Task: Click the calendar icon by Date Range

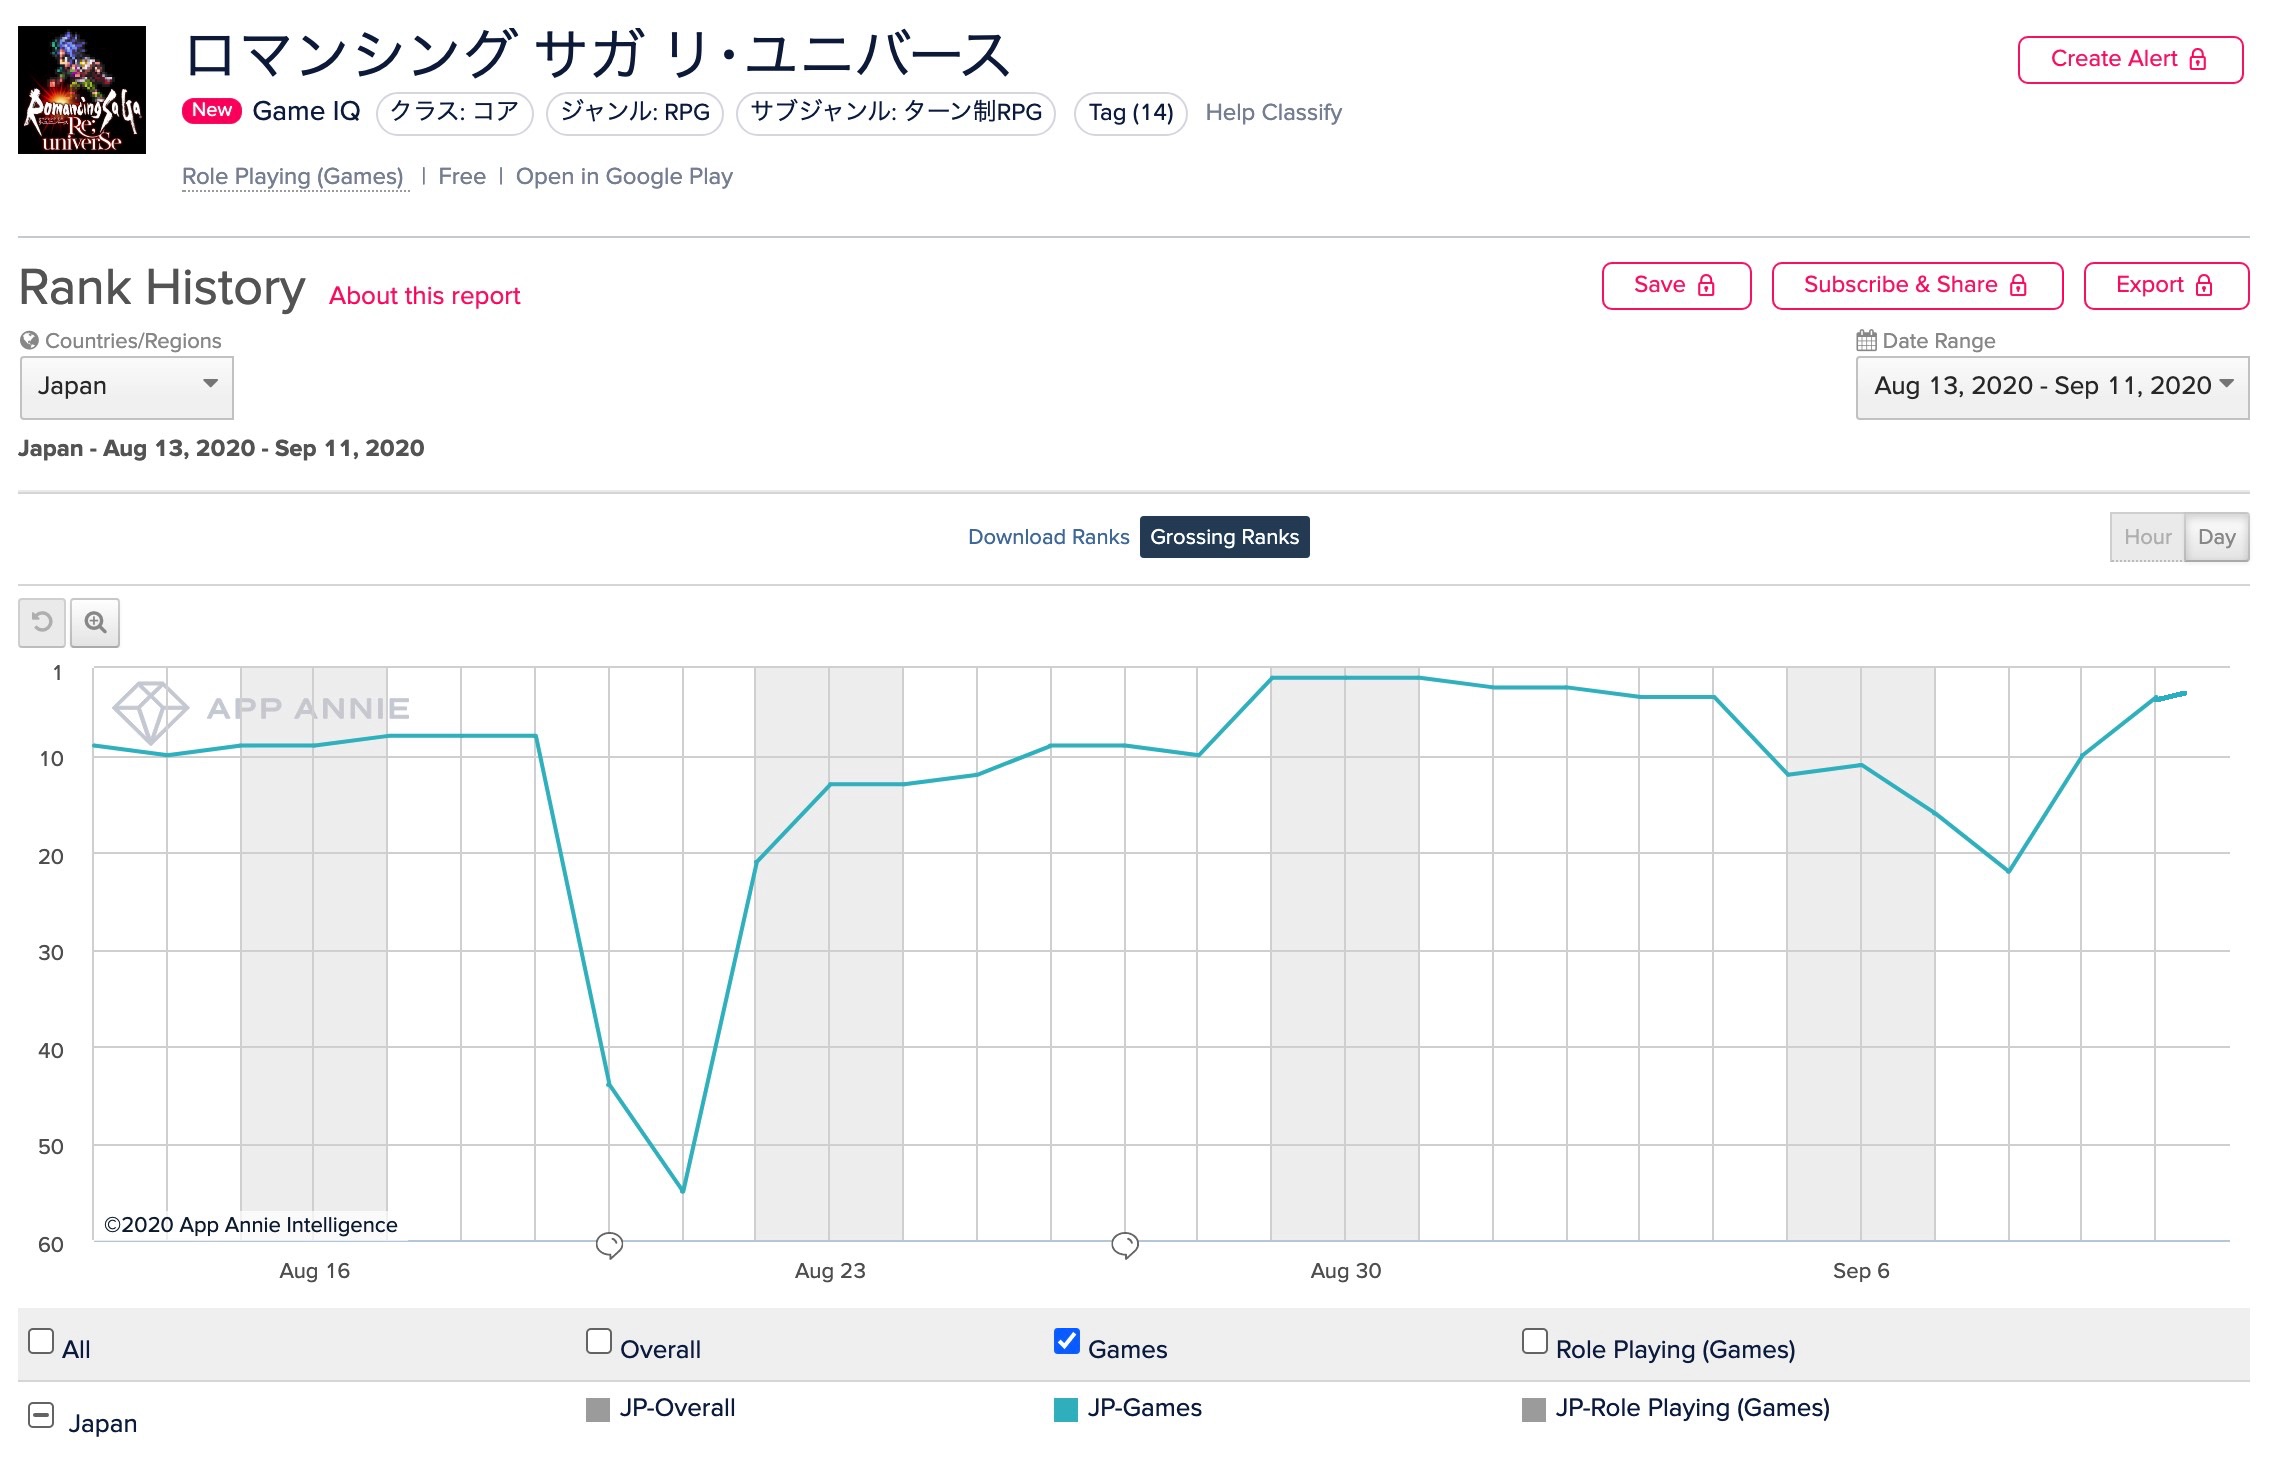Action: coord(1866,341)
